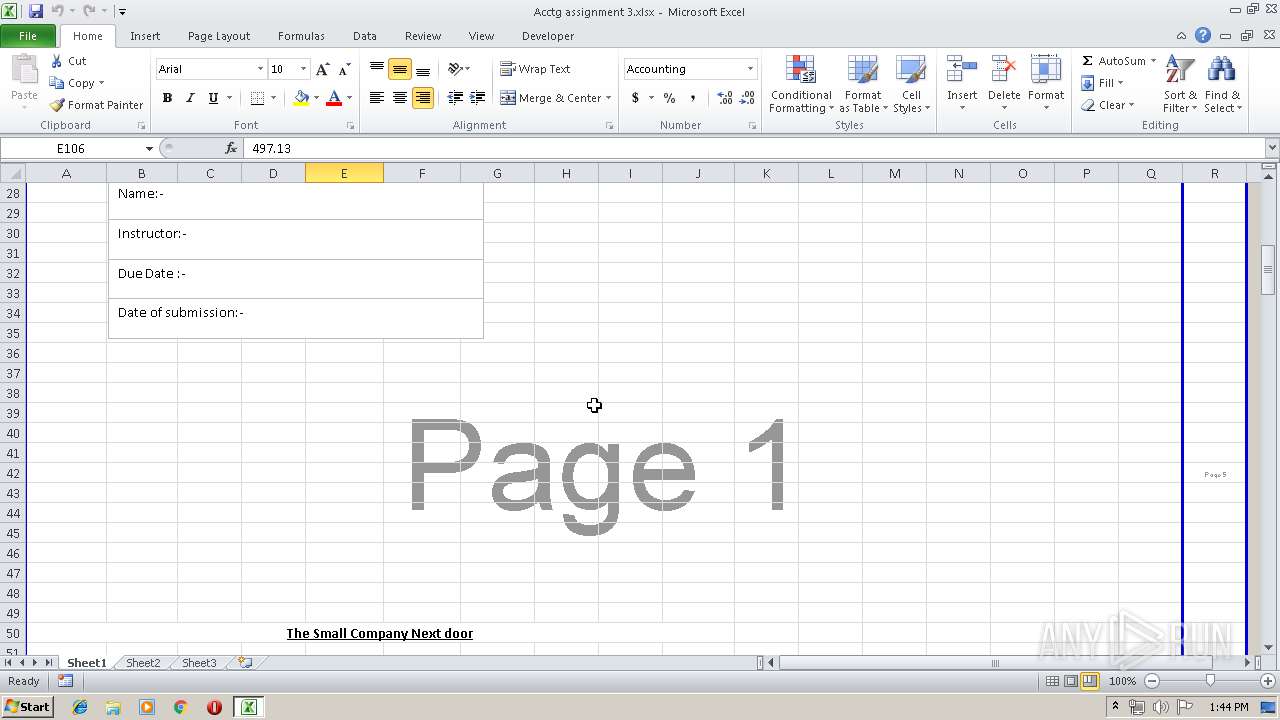Move the zoom slider handle
The width and height of the screenshot is (1280, 720).
(x=1210, y=681)
